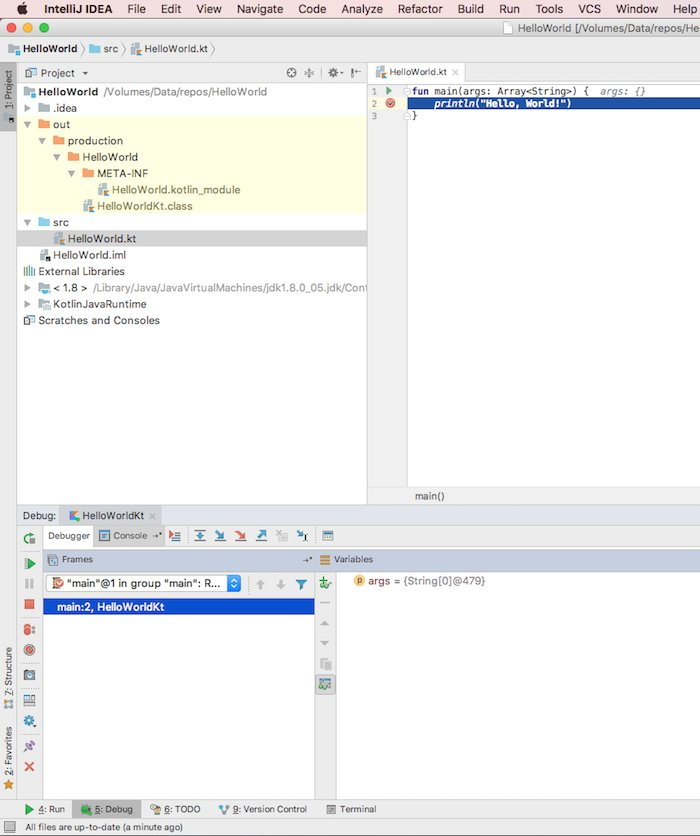Open the Project panel gear settings
This screenshot has height=836, width=700.
335,73
